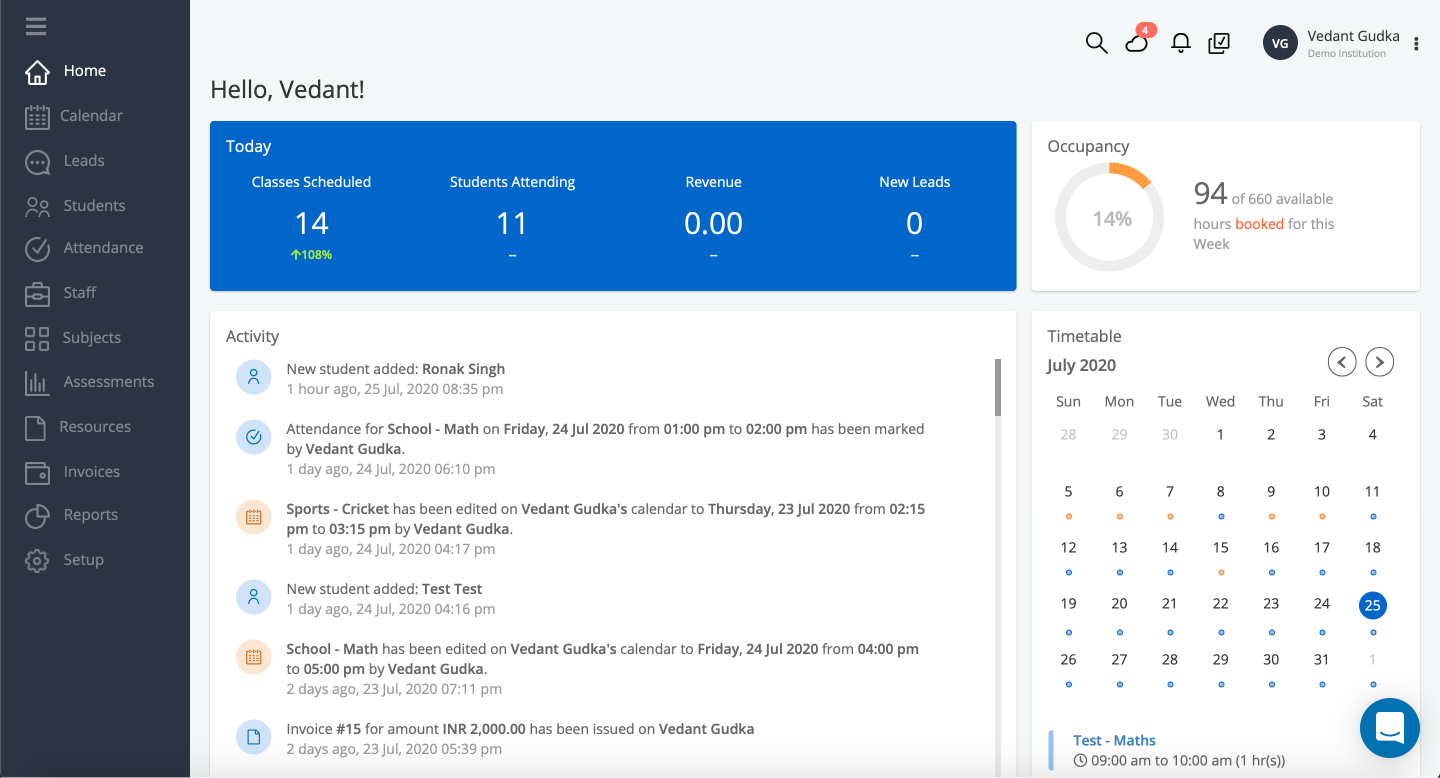Open notifications with the bell icon
Screen dimensions: 1440x778
pyautogui.click(x=1180, y=43)
